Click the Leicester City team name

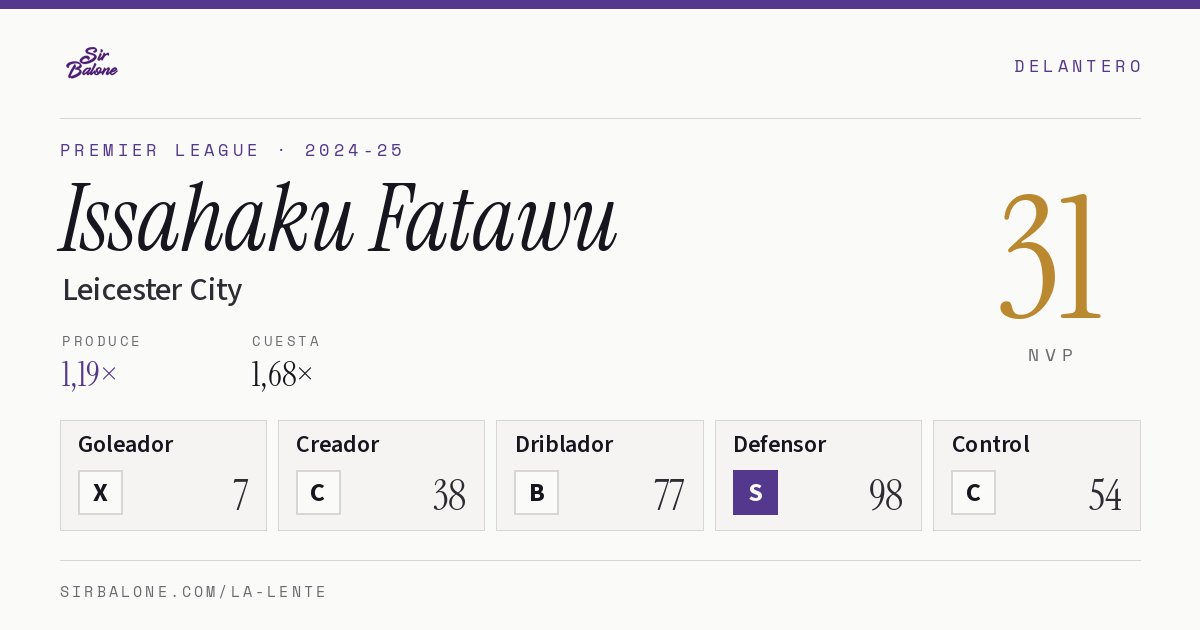point(152,290)
